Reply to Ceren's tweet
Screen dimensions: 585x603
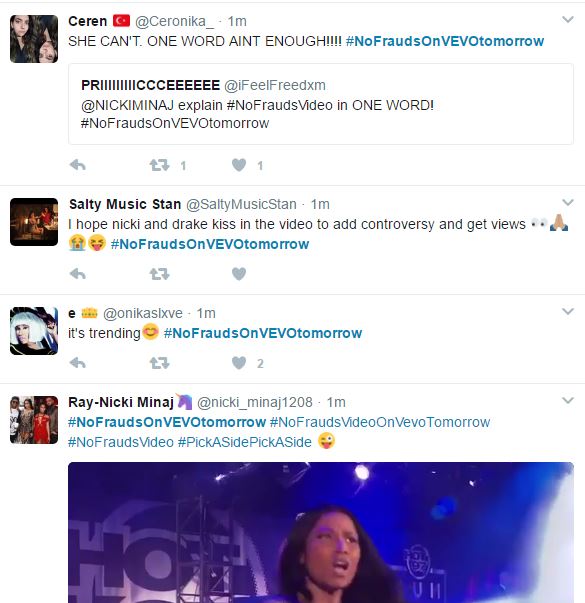pyautogui.click(x=78, y=165)
